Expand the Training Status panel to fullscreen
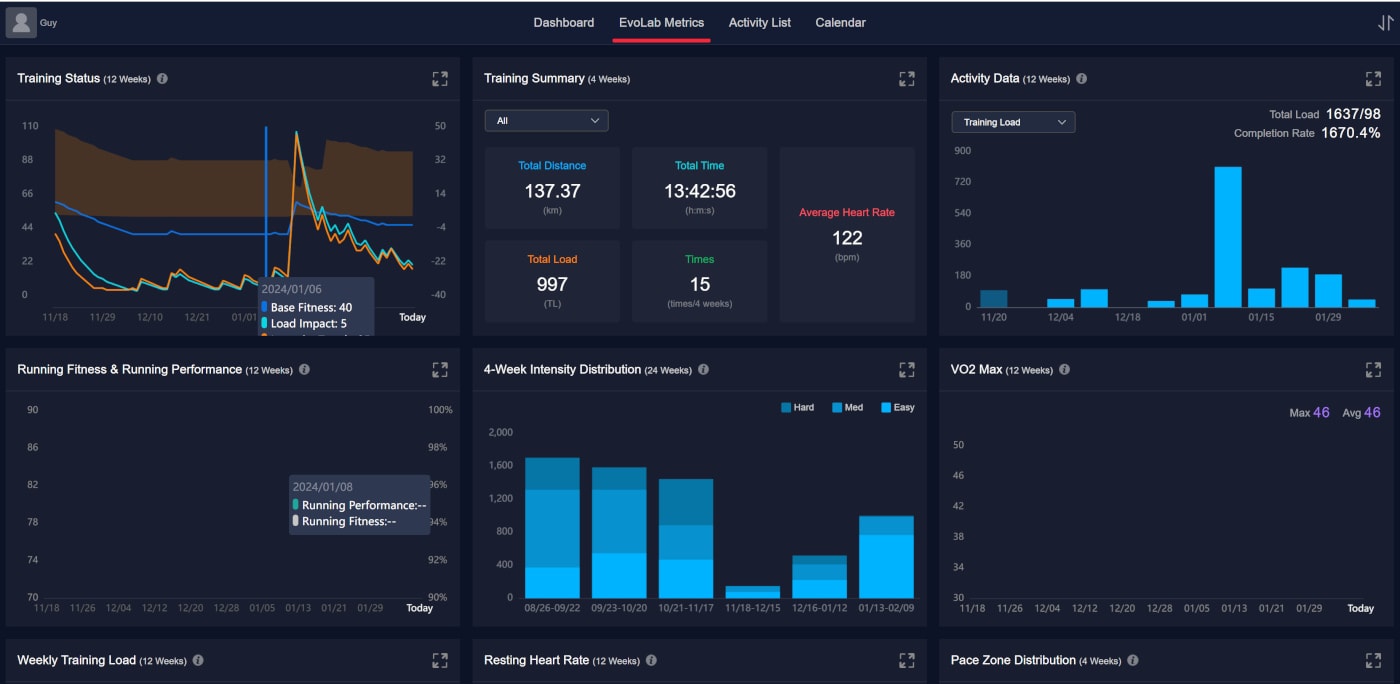 [x=440, y=78]
